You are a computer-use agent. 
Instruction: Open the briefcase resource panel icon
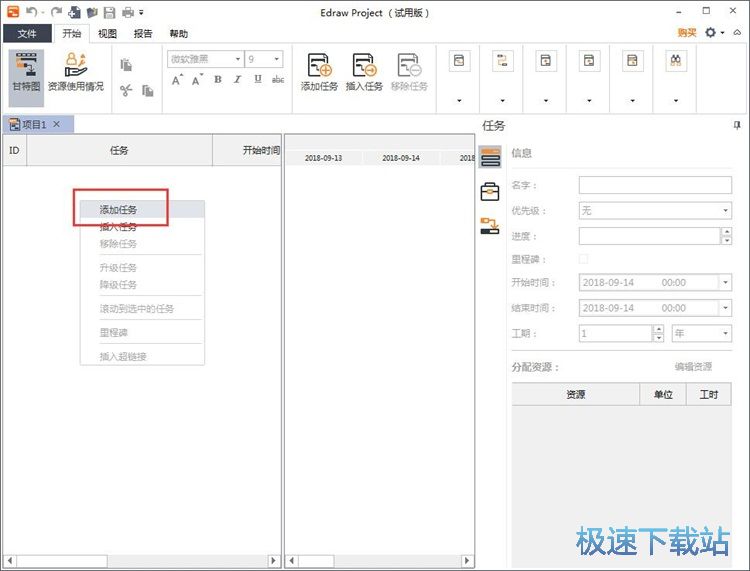[x=490, y=192]
